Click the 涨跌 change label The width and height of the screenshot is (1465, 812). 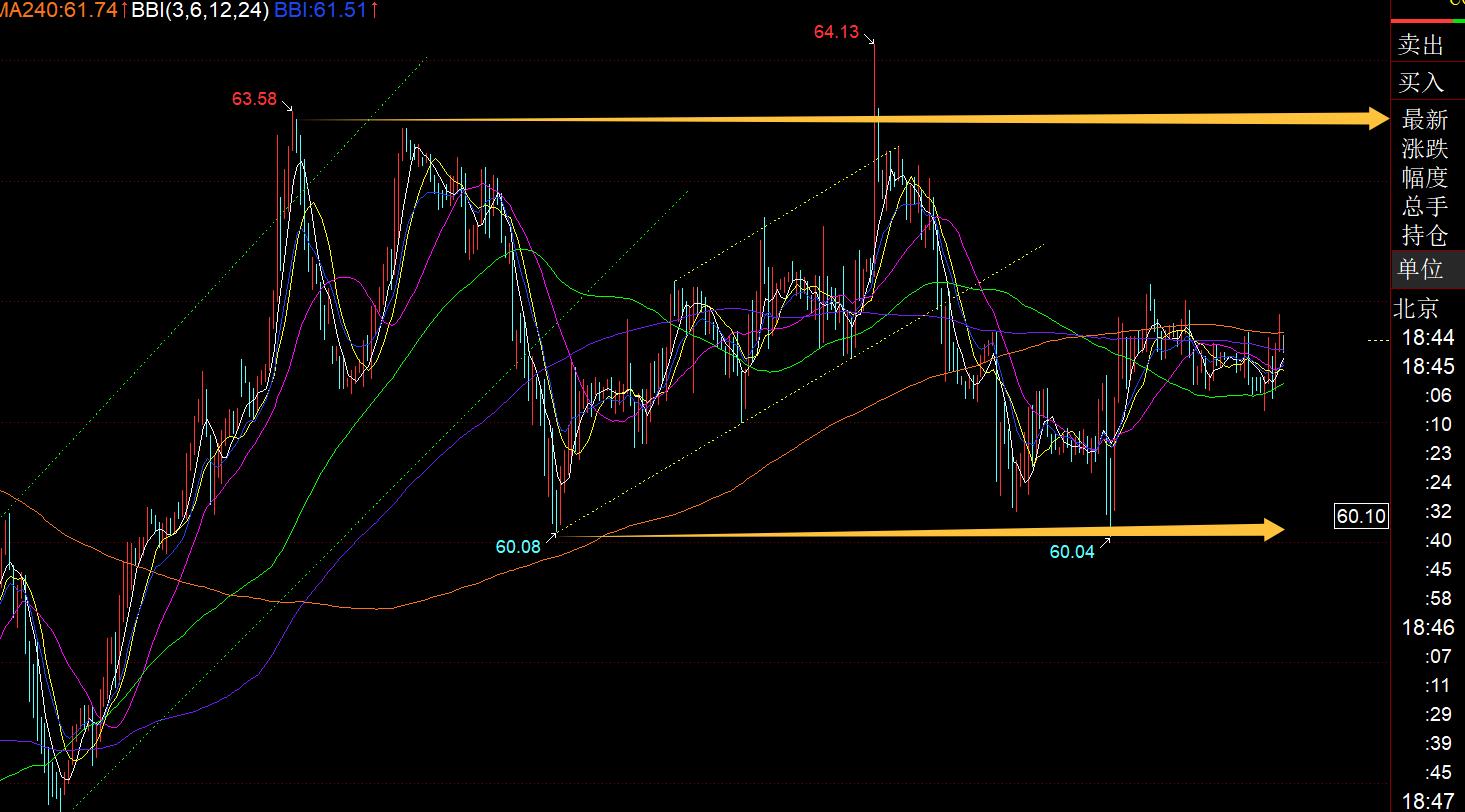coord(1425,148)
